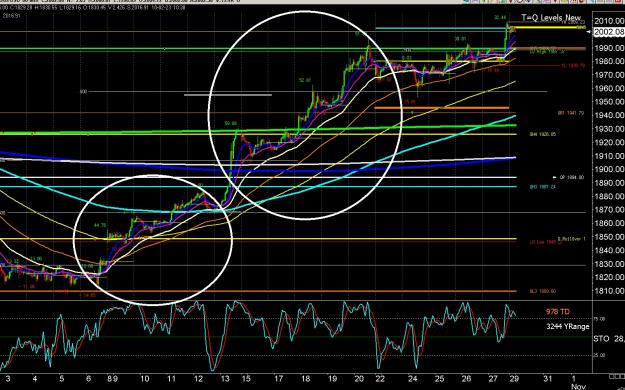Click the date 26 on the time axis
625x390 pixels.
point(466,379)
